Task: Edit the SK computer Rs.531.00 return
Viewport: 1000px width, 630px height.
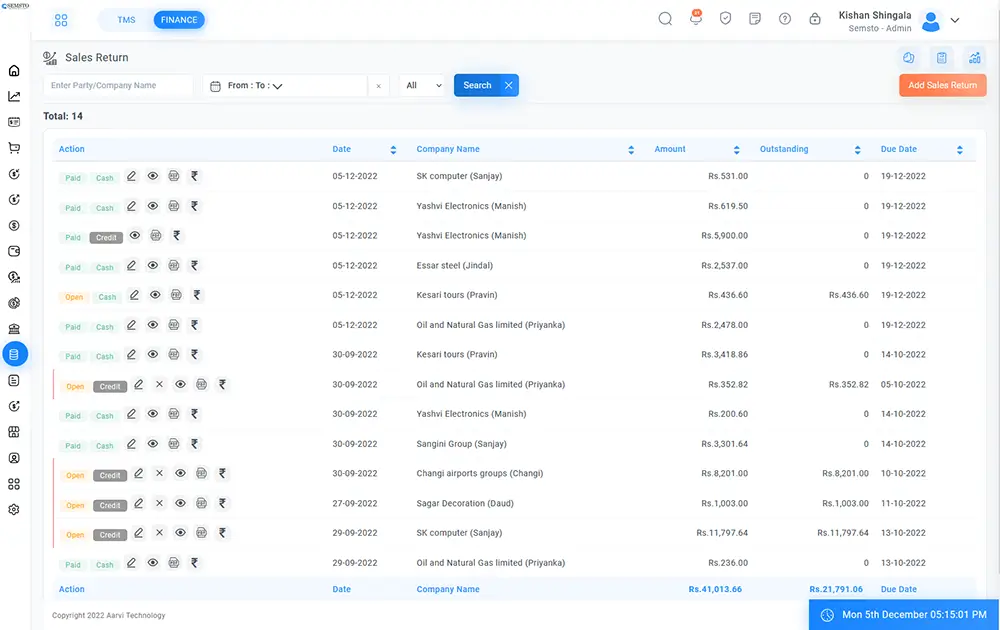Action: pos(131,176)
